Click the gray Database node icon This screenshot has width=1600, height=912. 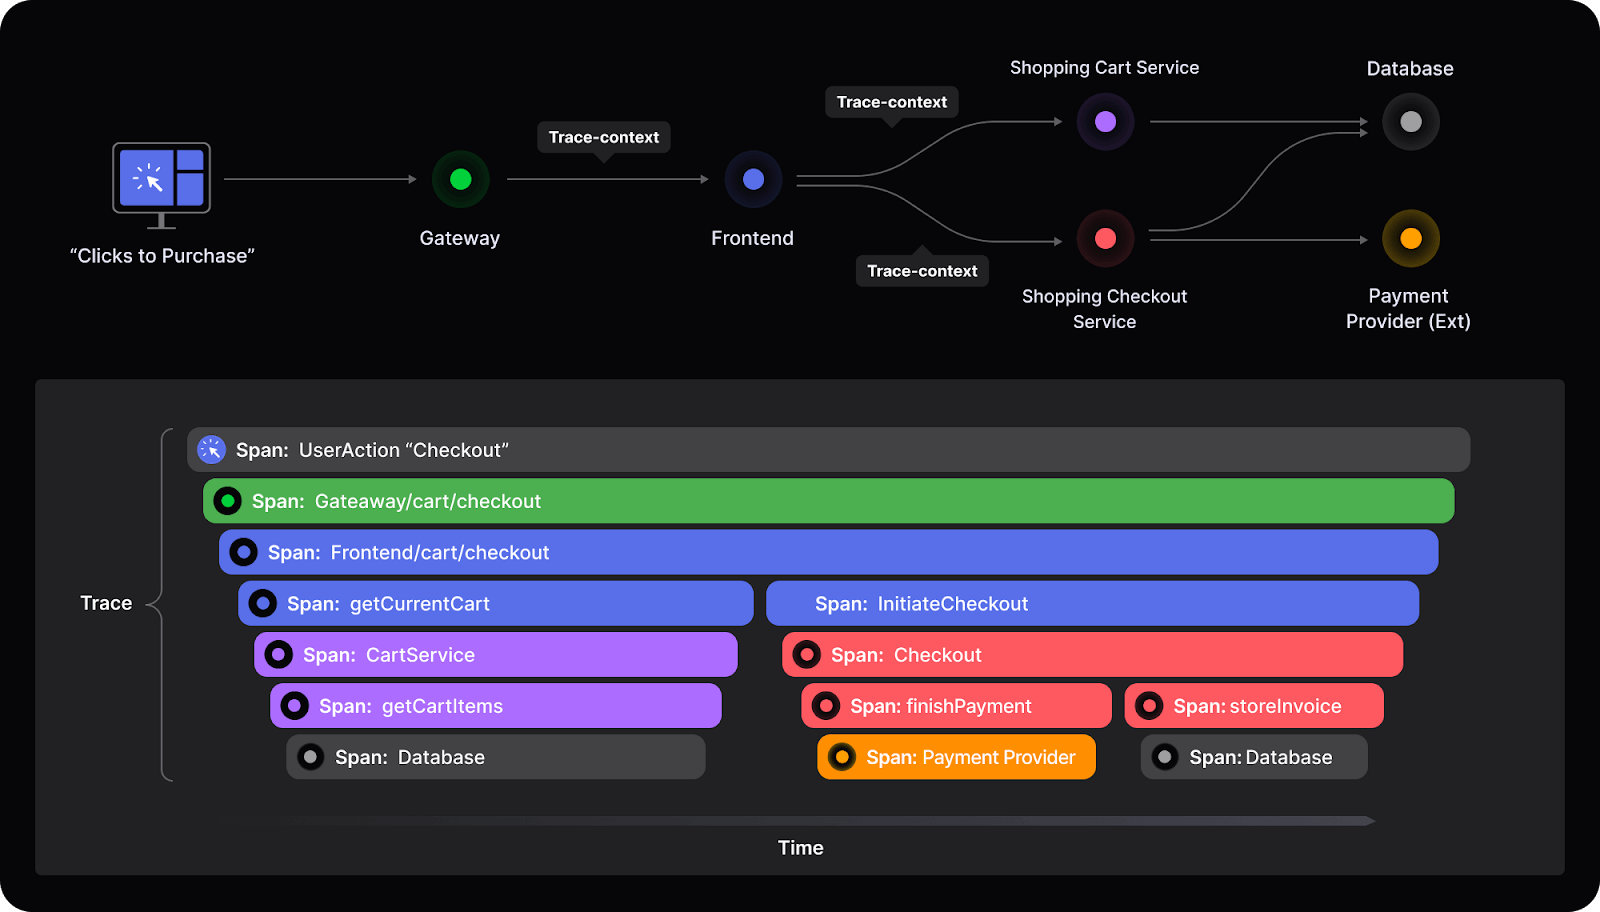tap(1410, 121)
